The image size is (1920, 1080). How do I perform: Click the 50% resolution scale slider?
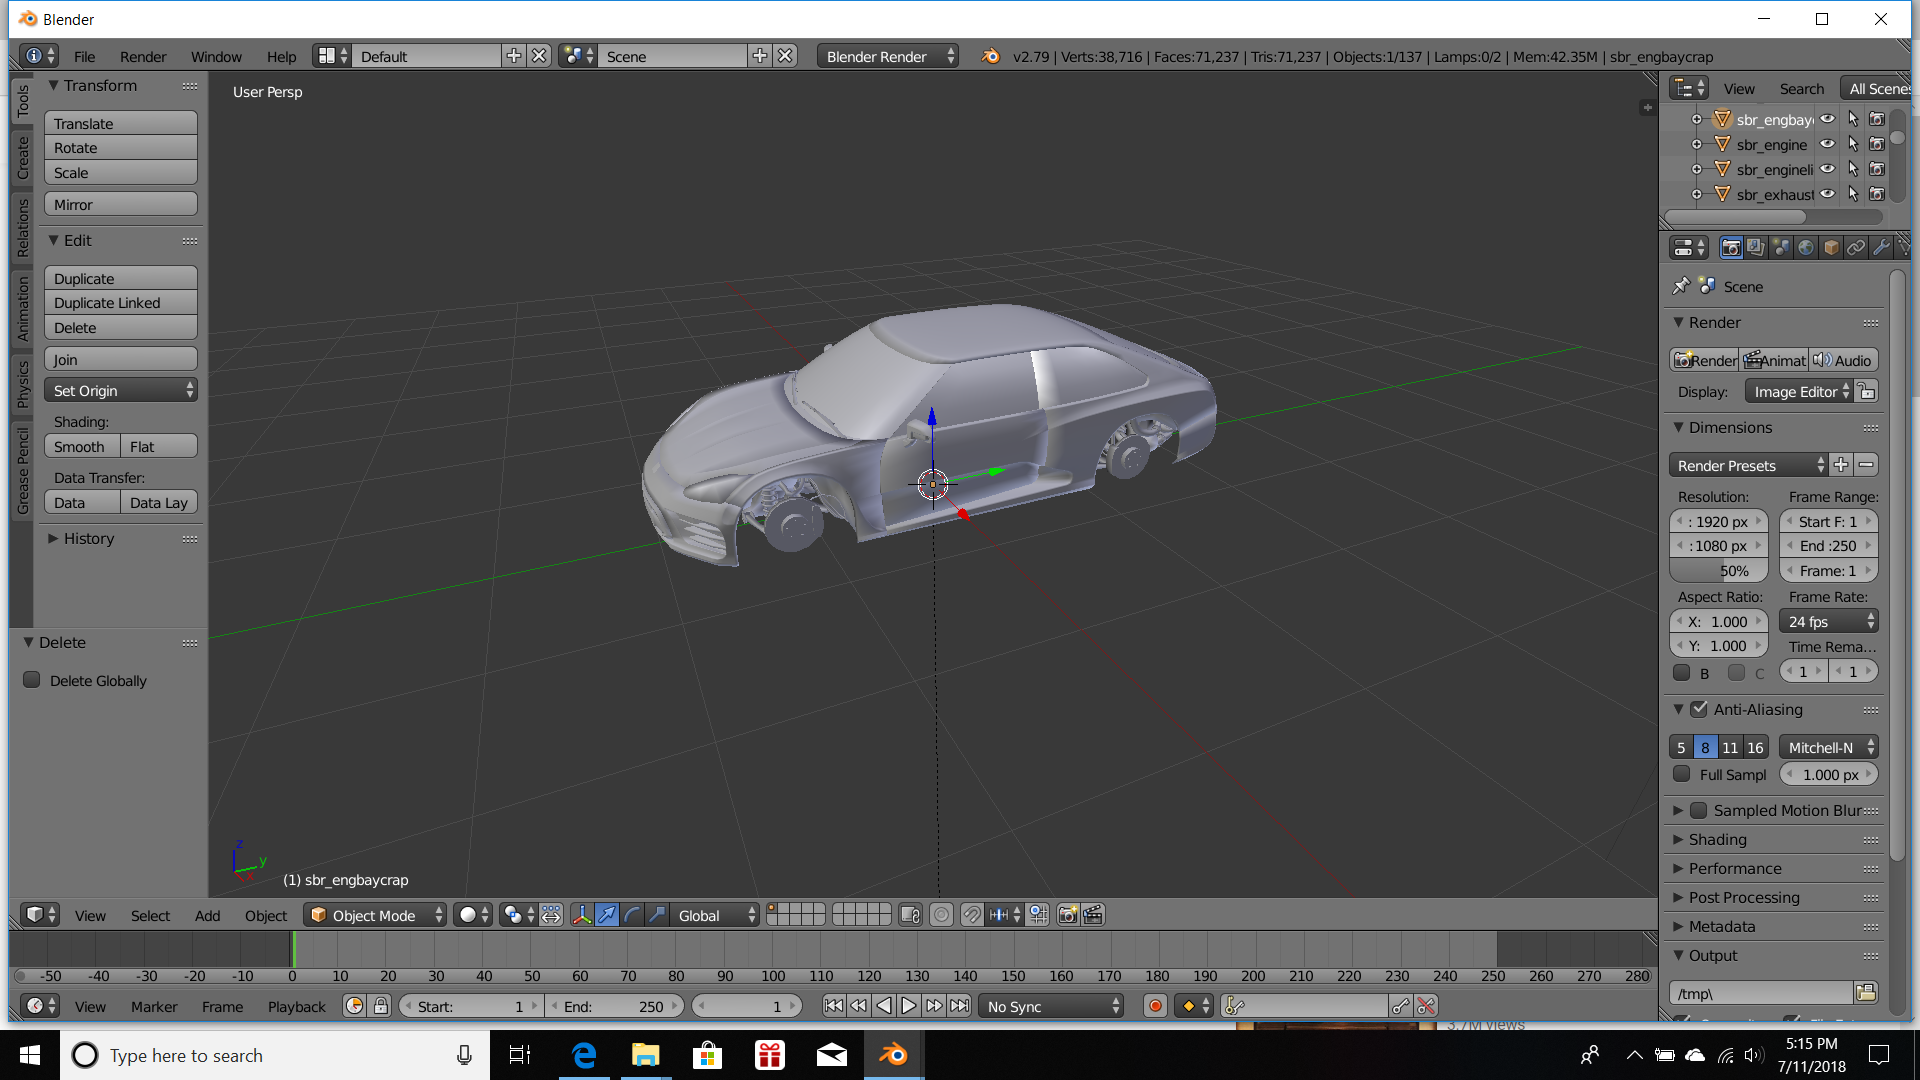tap(1718, 571)
